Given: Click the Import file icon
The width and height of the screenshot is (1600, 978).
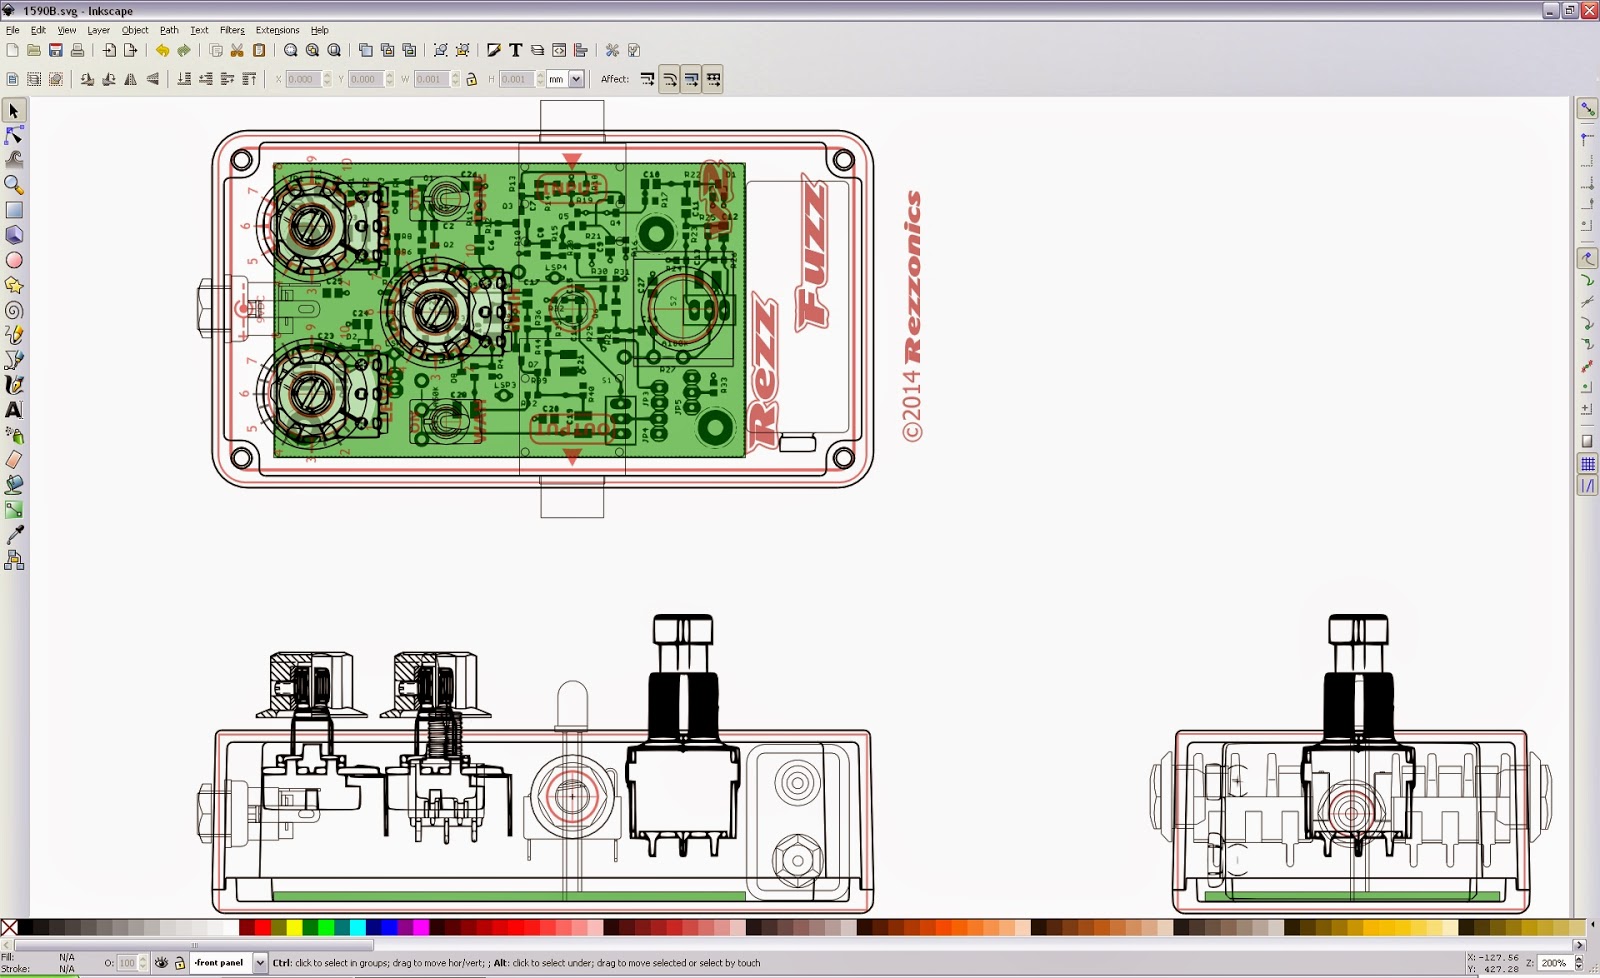Looking at the screenshot, I should coord(109,50).
